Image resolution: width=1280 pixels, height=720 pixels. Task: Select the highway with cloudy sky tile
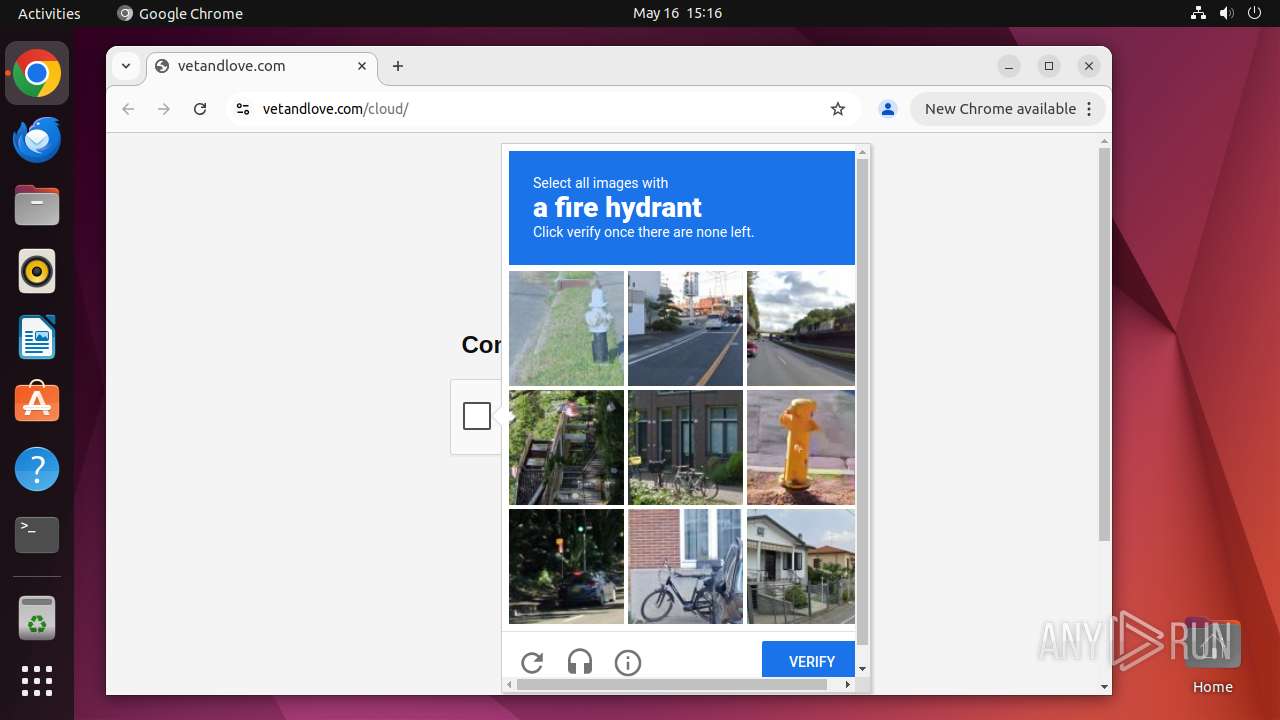coord(801,328)
